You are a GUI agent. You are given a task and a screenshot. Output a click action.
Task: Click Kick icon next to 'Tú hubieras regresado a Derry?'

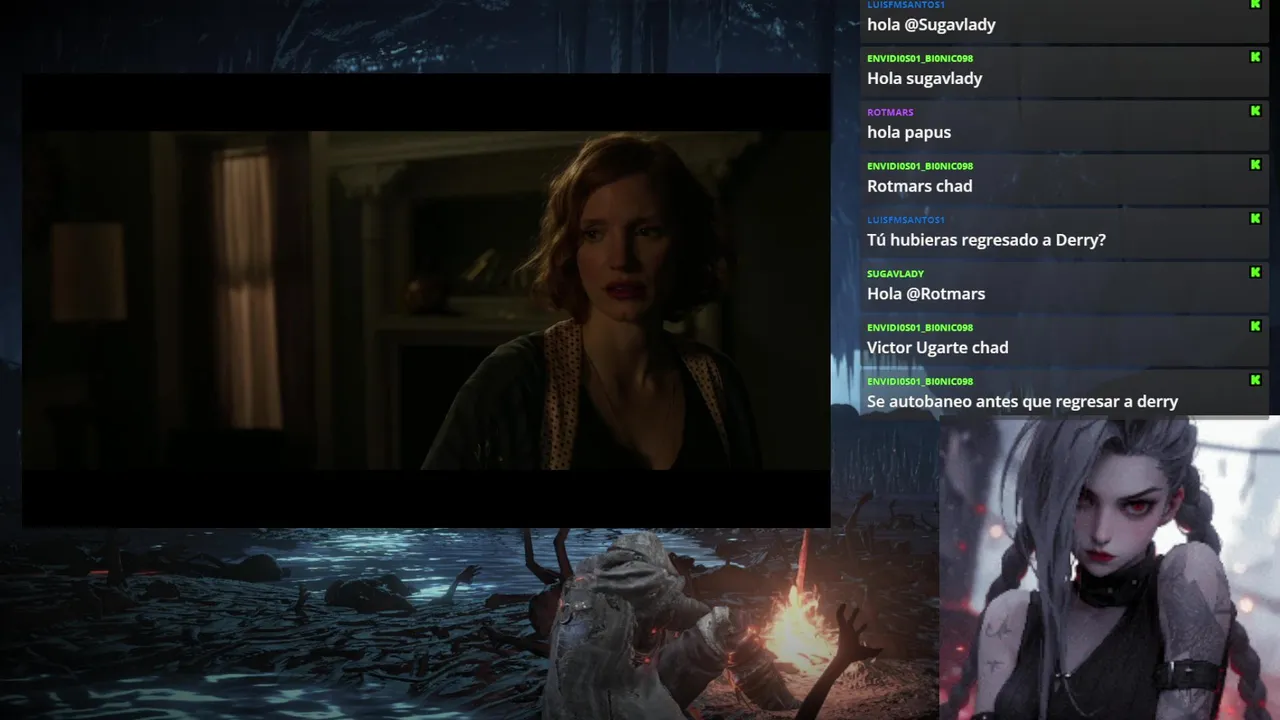[1255, 219]
